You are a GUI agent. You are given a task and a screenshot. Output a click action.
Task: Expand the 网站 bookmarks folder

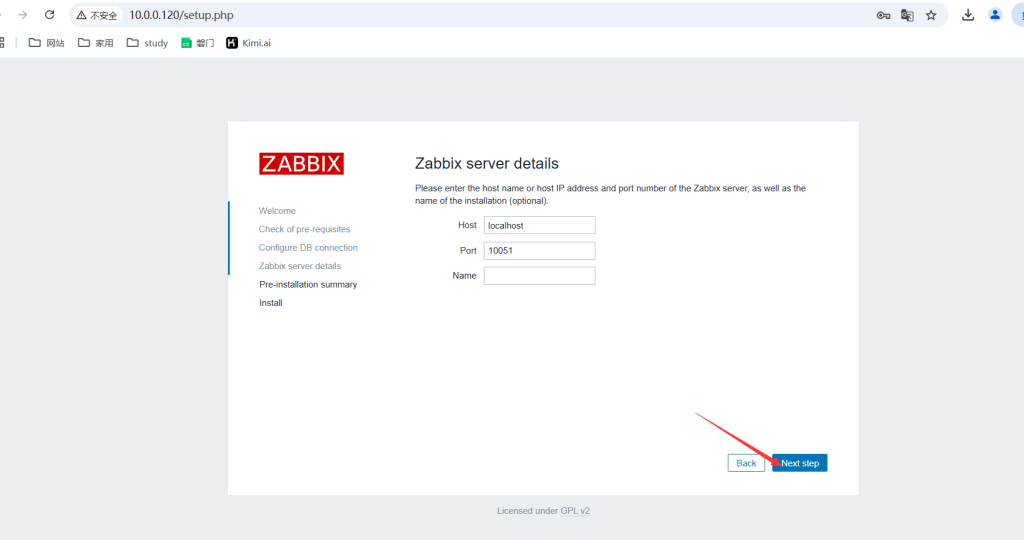coord(47,43)
